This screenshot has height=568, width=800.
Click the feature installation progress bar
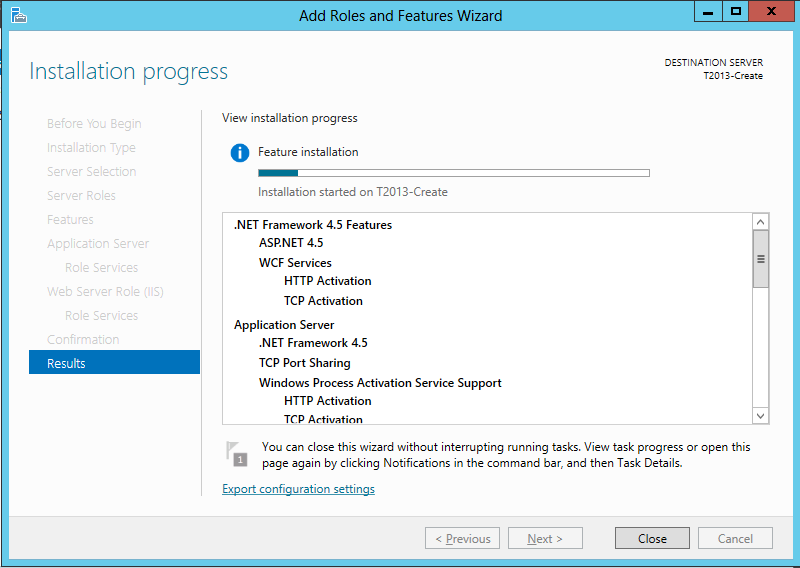(x=453, y=173)
